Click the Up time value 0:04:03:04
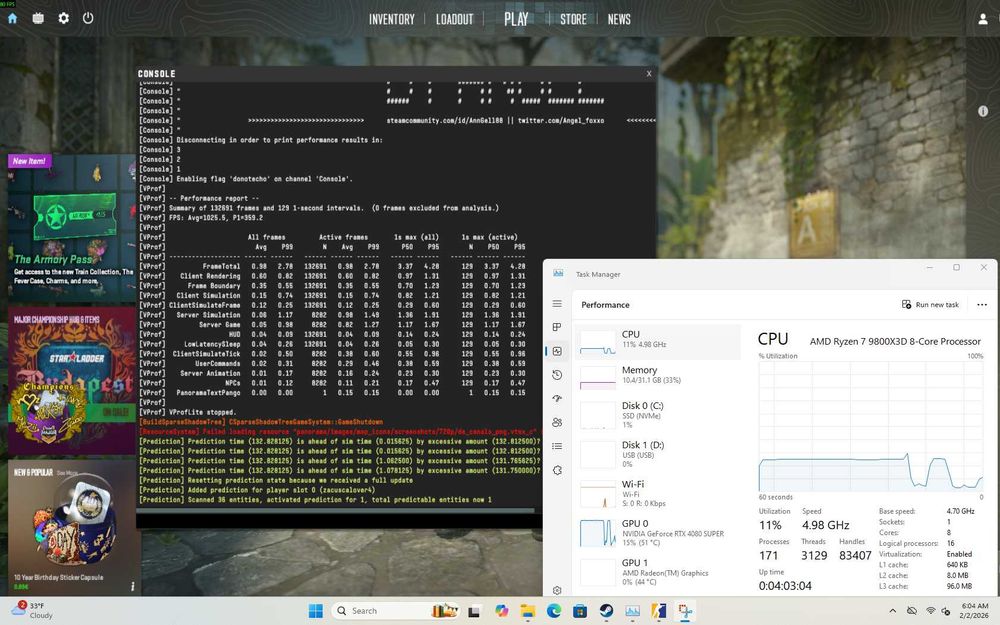The image size is (1000, 625). click(x=785, y=585)
